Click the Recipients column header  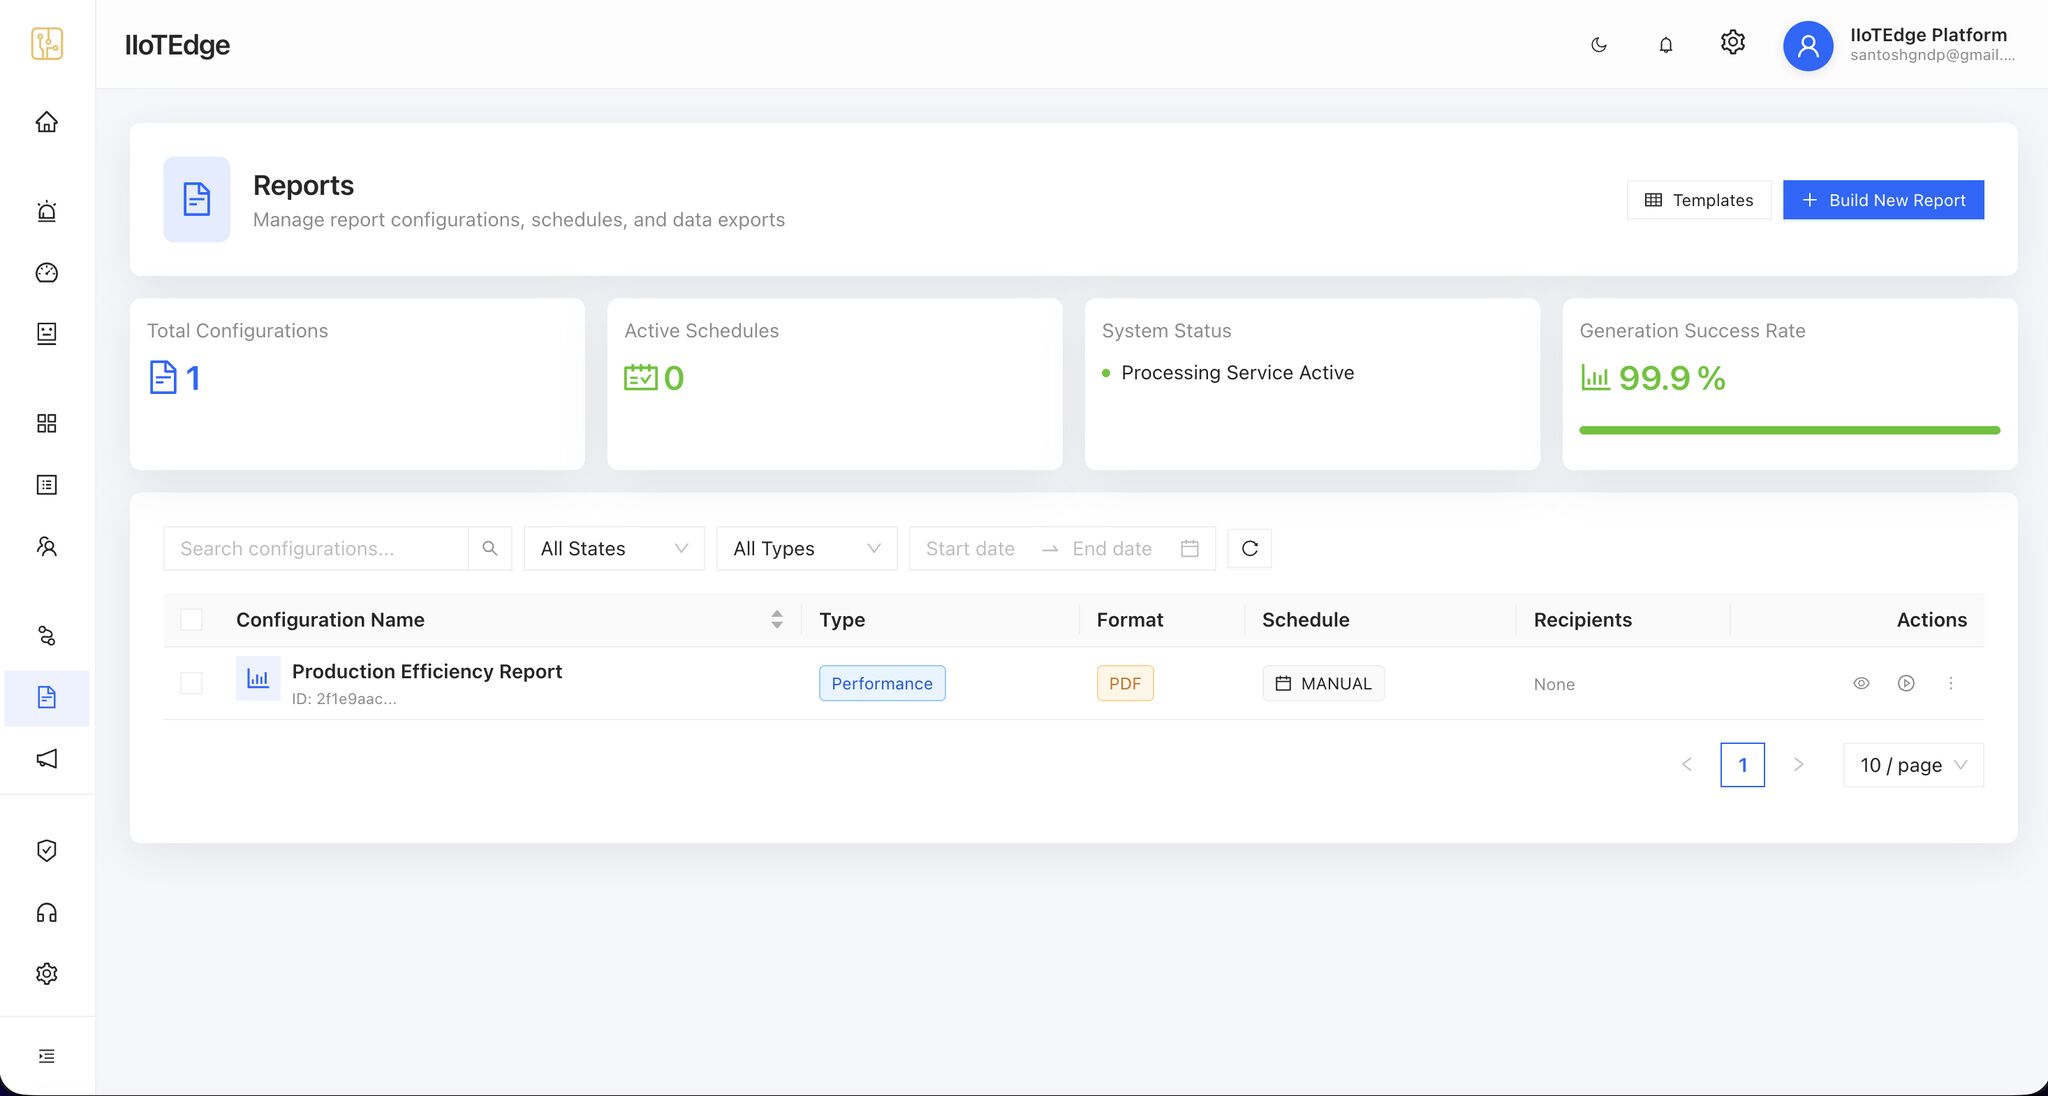tap(1583, 620)
